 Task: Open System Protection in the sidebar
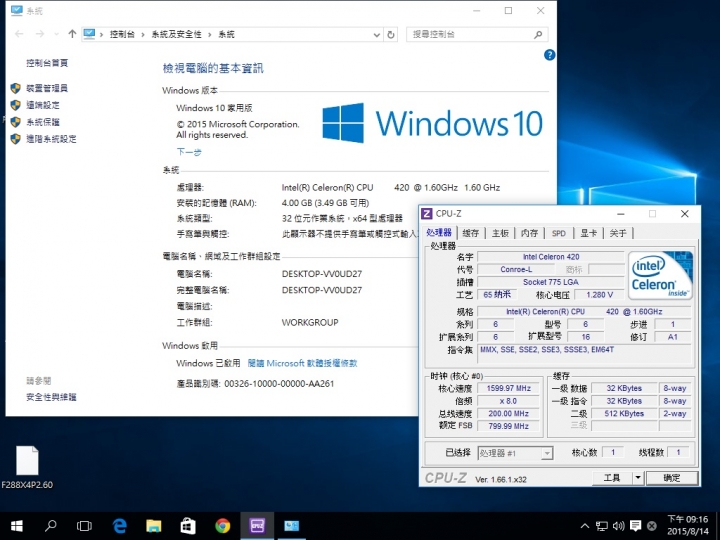43,122
